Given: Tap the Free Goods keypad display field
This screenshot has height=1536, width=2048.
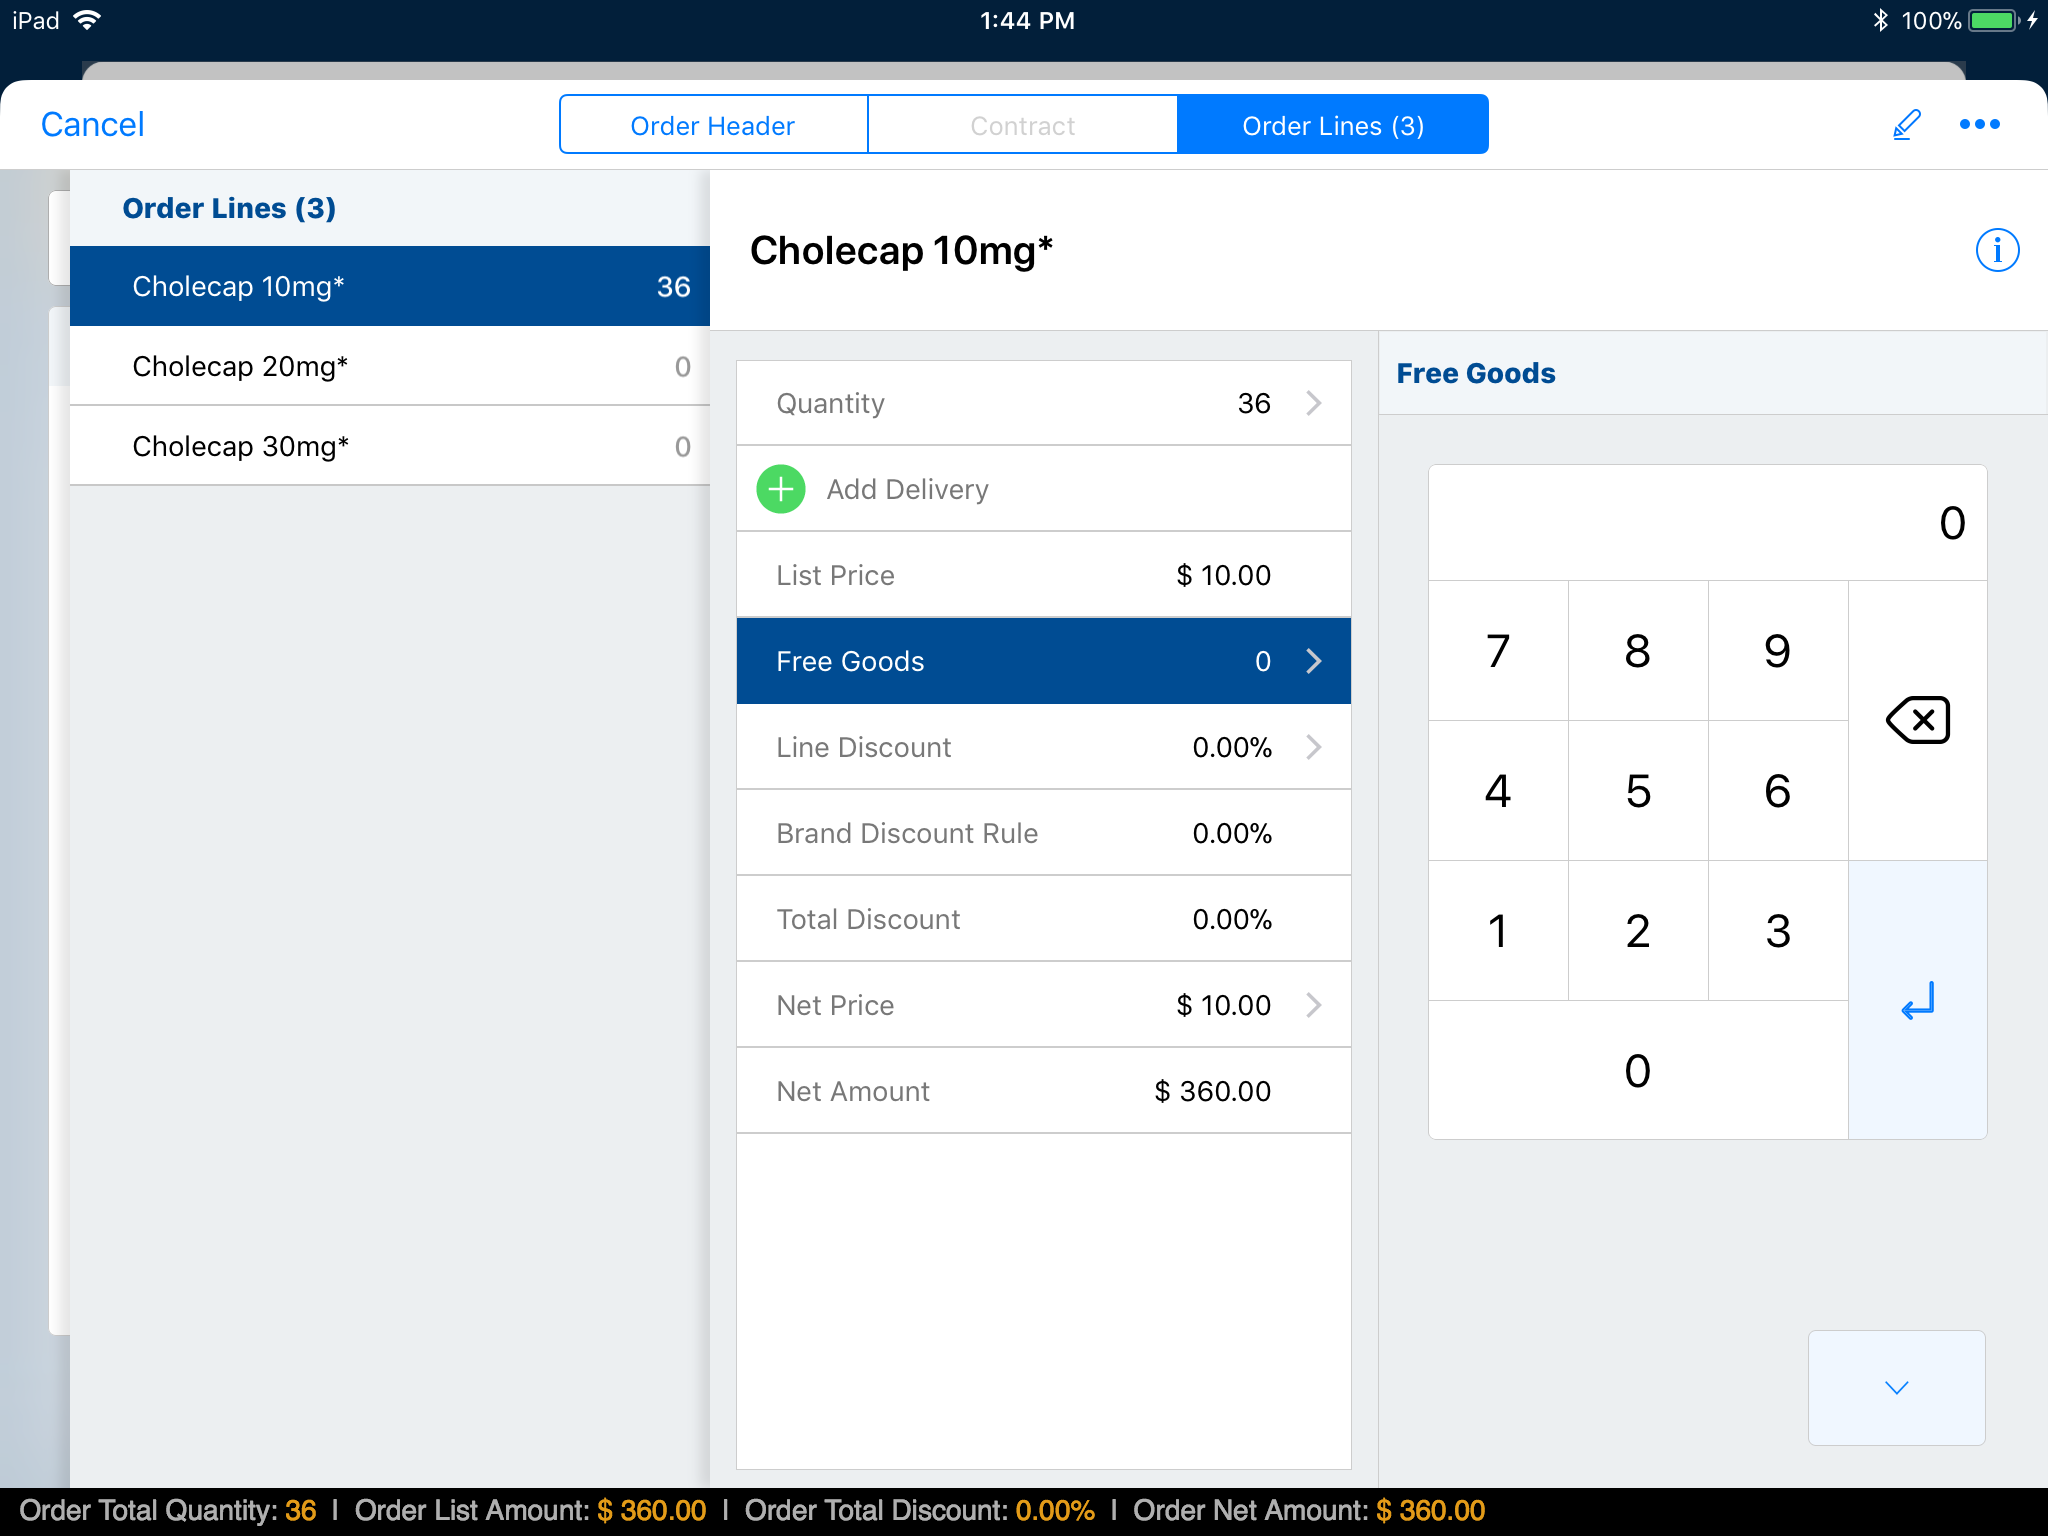Looking at the screenshot, I should click(1707, 523).
